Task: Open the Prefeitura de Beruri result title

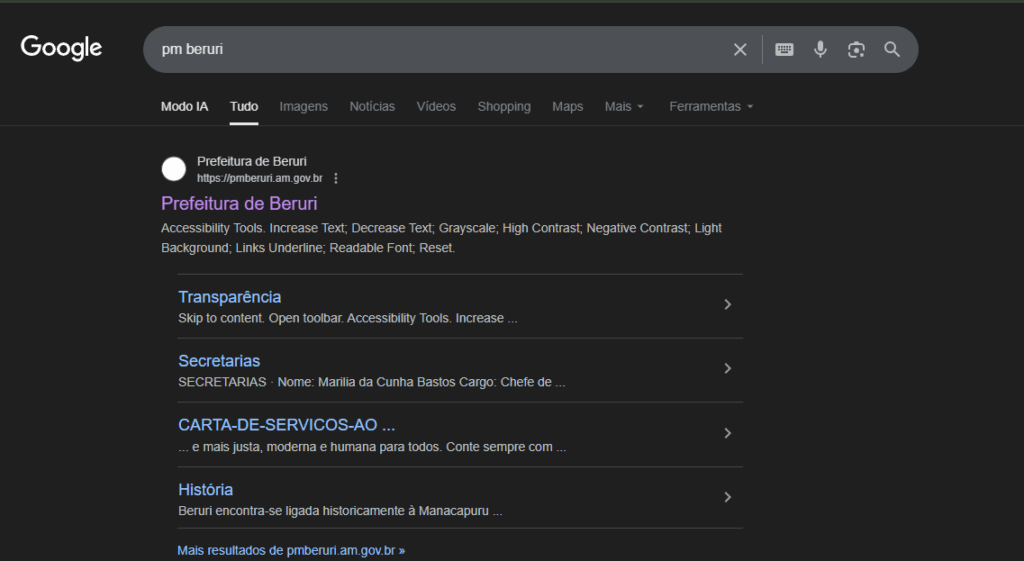Action: tap(239, 203)
